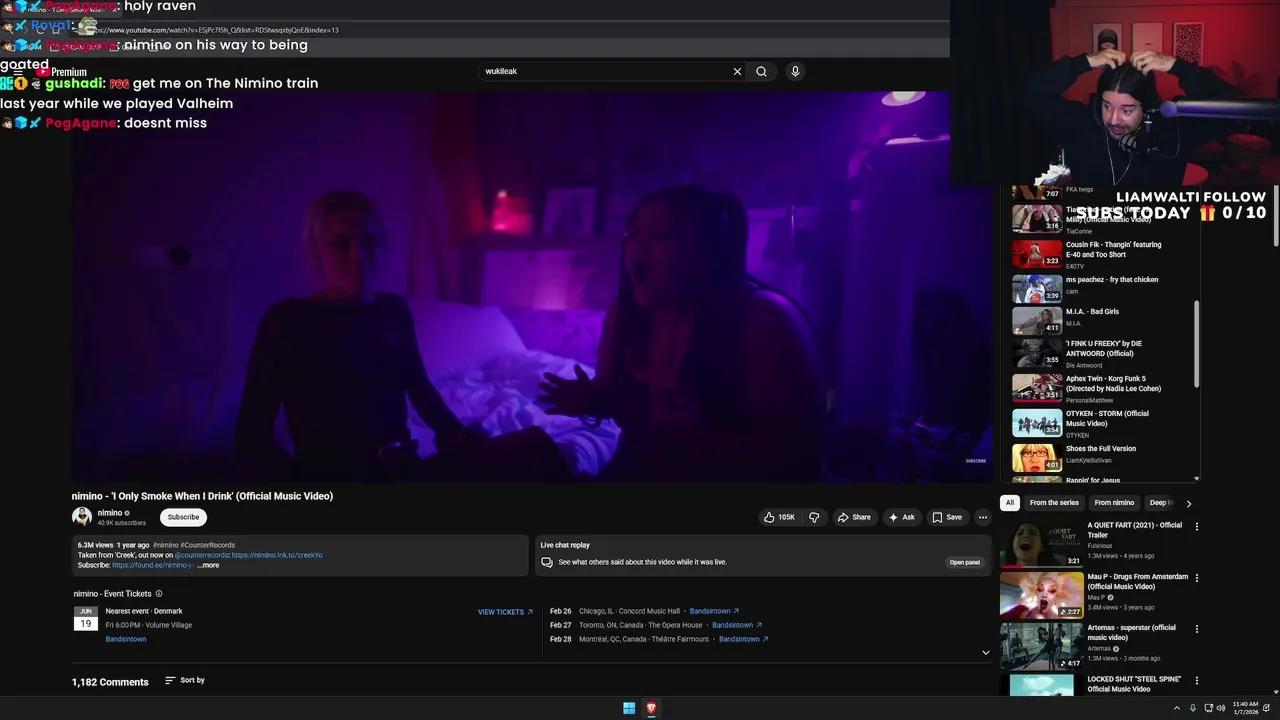
Task: Click the 1,182 Comments heading
Action: coord(110,682)
